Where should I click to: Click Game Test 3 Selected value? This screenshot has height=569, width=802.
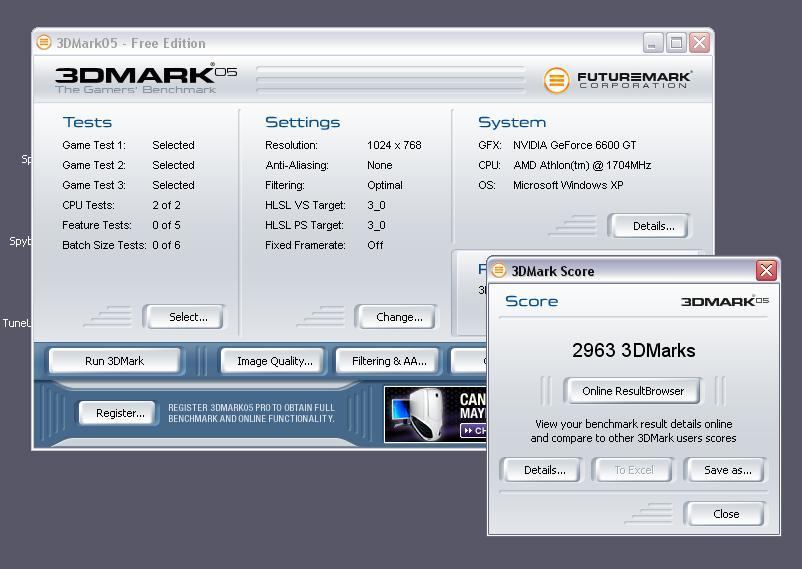point(173,185)
